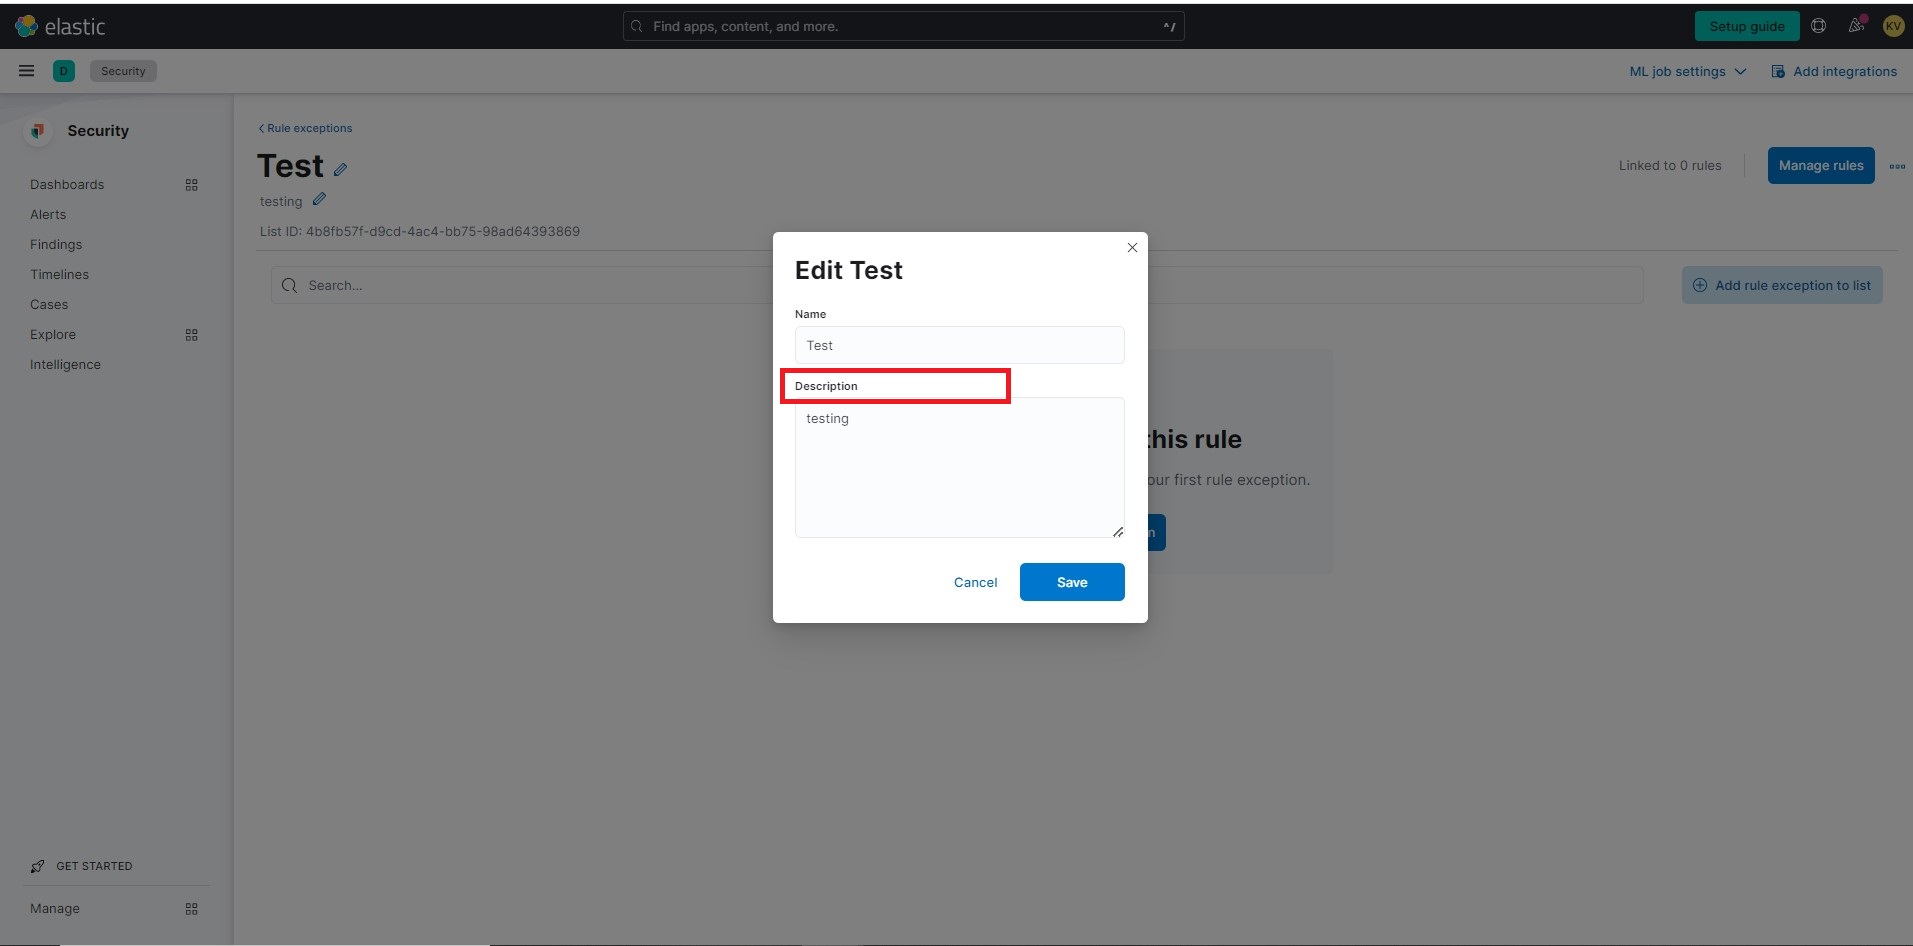Go back via the Rule exceptions link
The image size is (1913, 946).
(305, 128)
